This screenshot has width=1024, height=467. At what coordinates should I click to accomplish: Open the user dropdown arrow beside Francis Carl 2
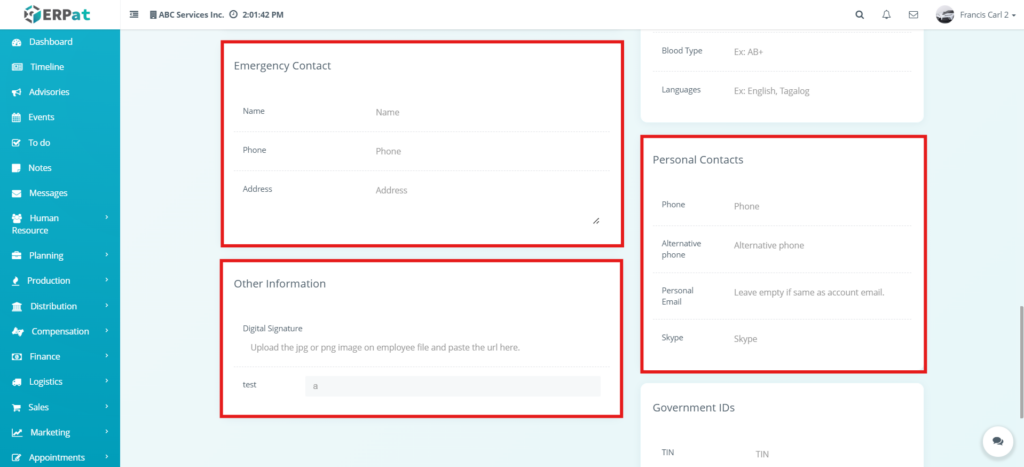pyautogui.click(x=1012, y=16)
